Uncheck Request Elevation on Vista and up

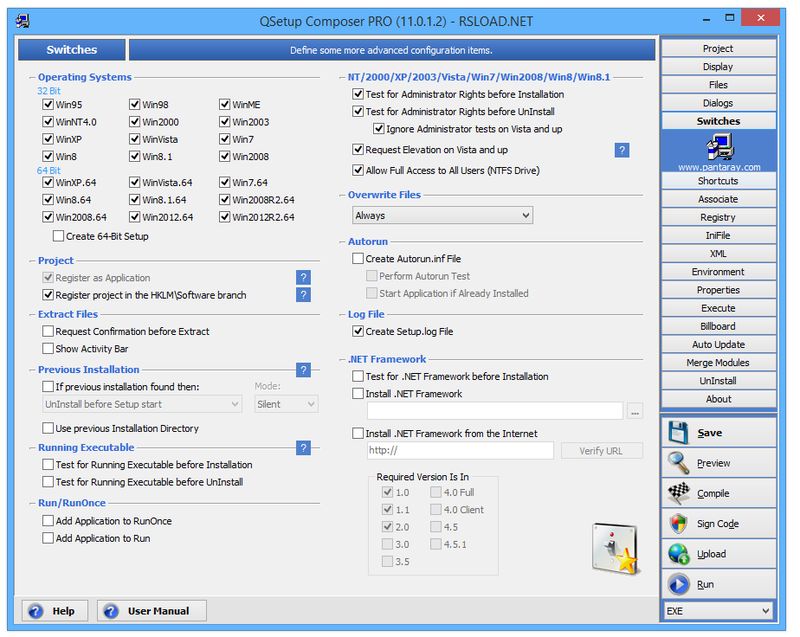(x=358, y=149)
